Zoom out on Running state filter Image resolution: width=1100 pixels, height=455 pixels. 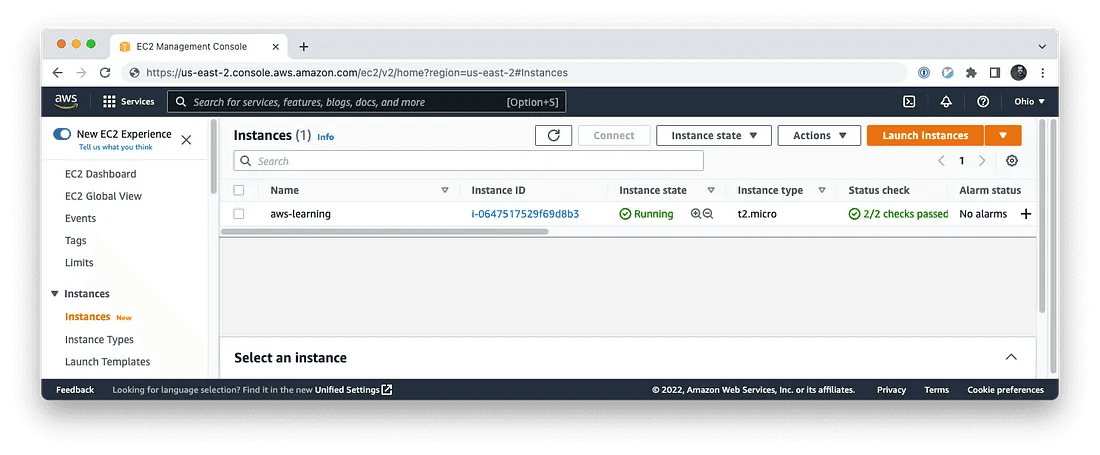708,214
